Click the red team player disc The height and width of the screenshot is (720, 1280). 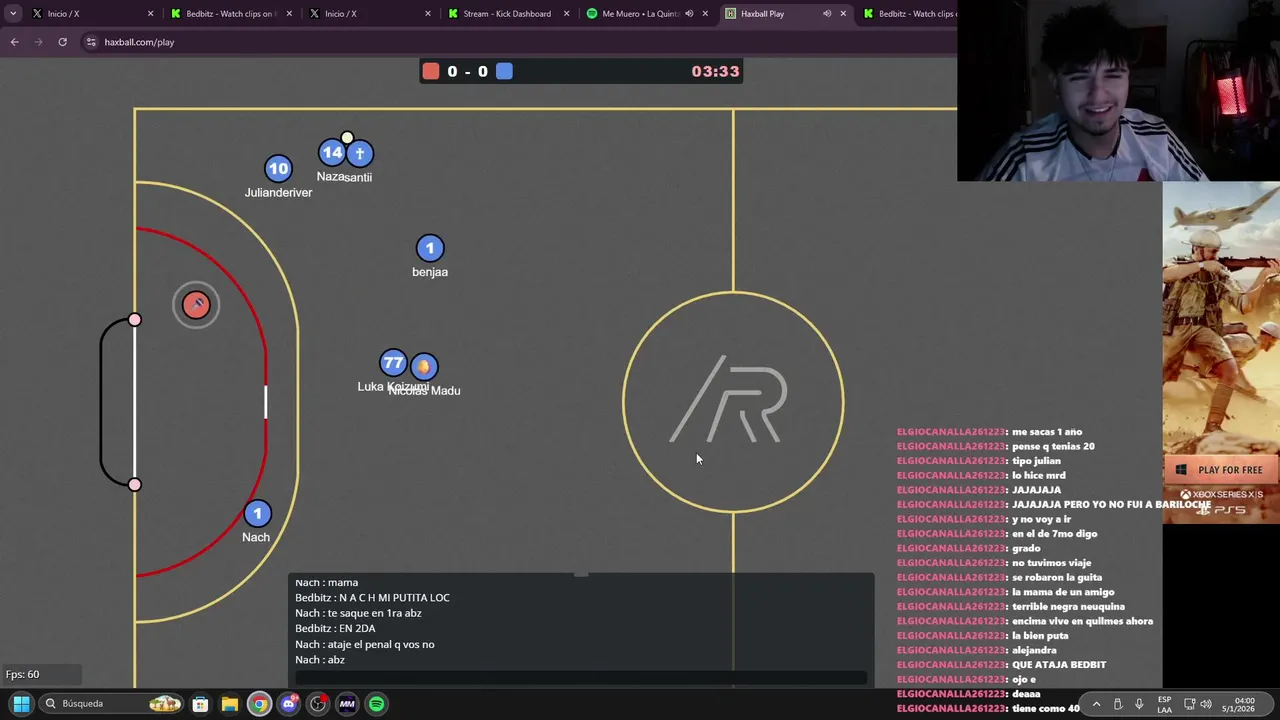[x=196, y=305]
